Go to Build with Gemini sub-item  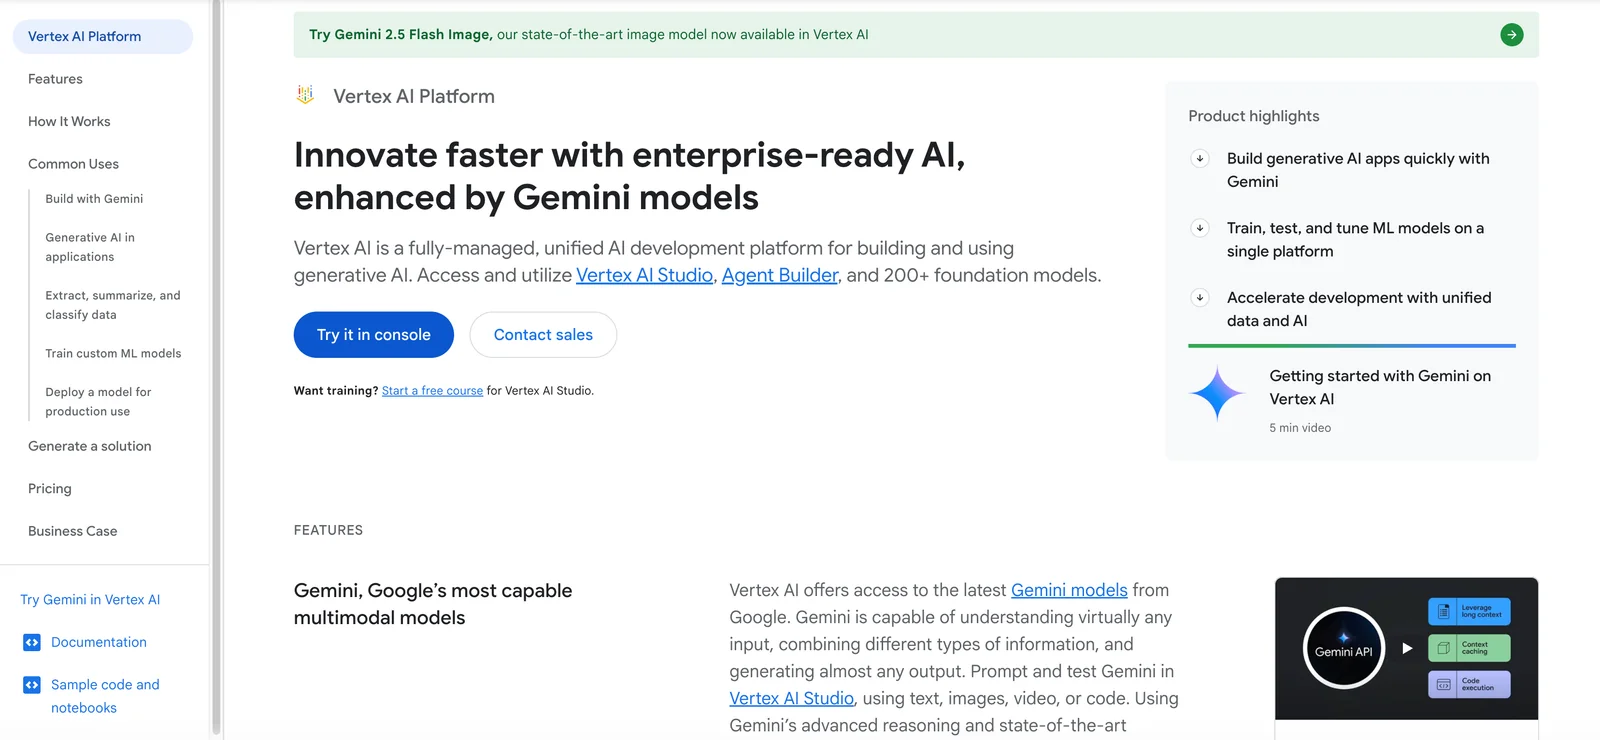pos(94,199)
